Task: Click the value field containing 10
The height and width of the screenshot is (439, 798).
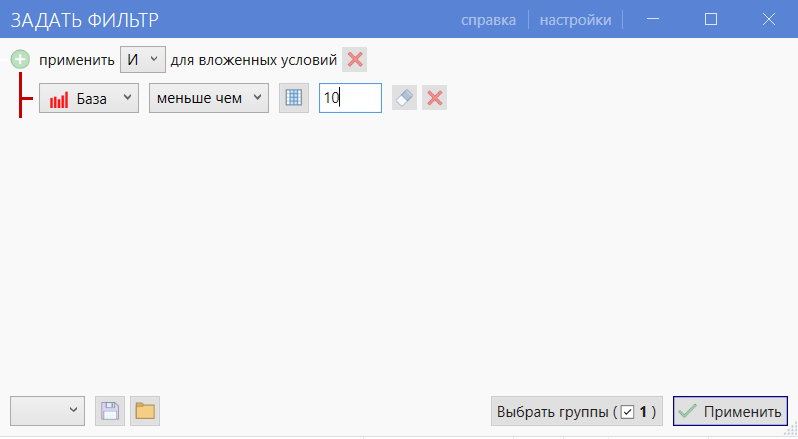Action: tap(350, 98)
